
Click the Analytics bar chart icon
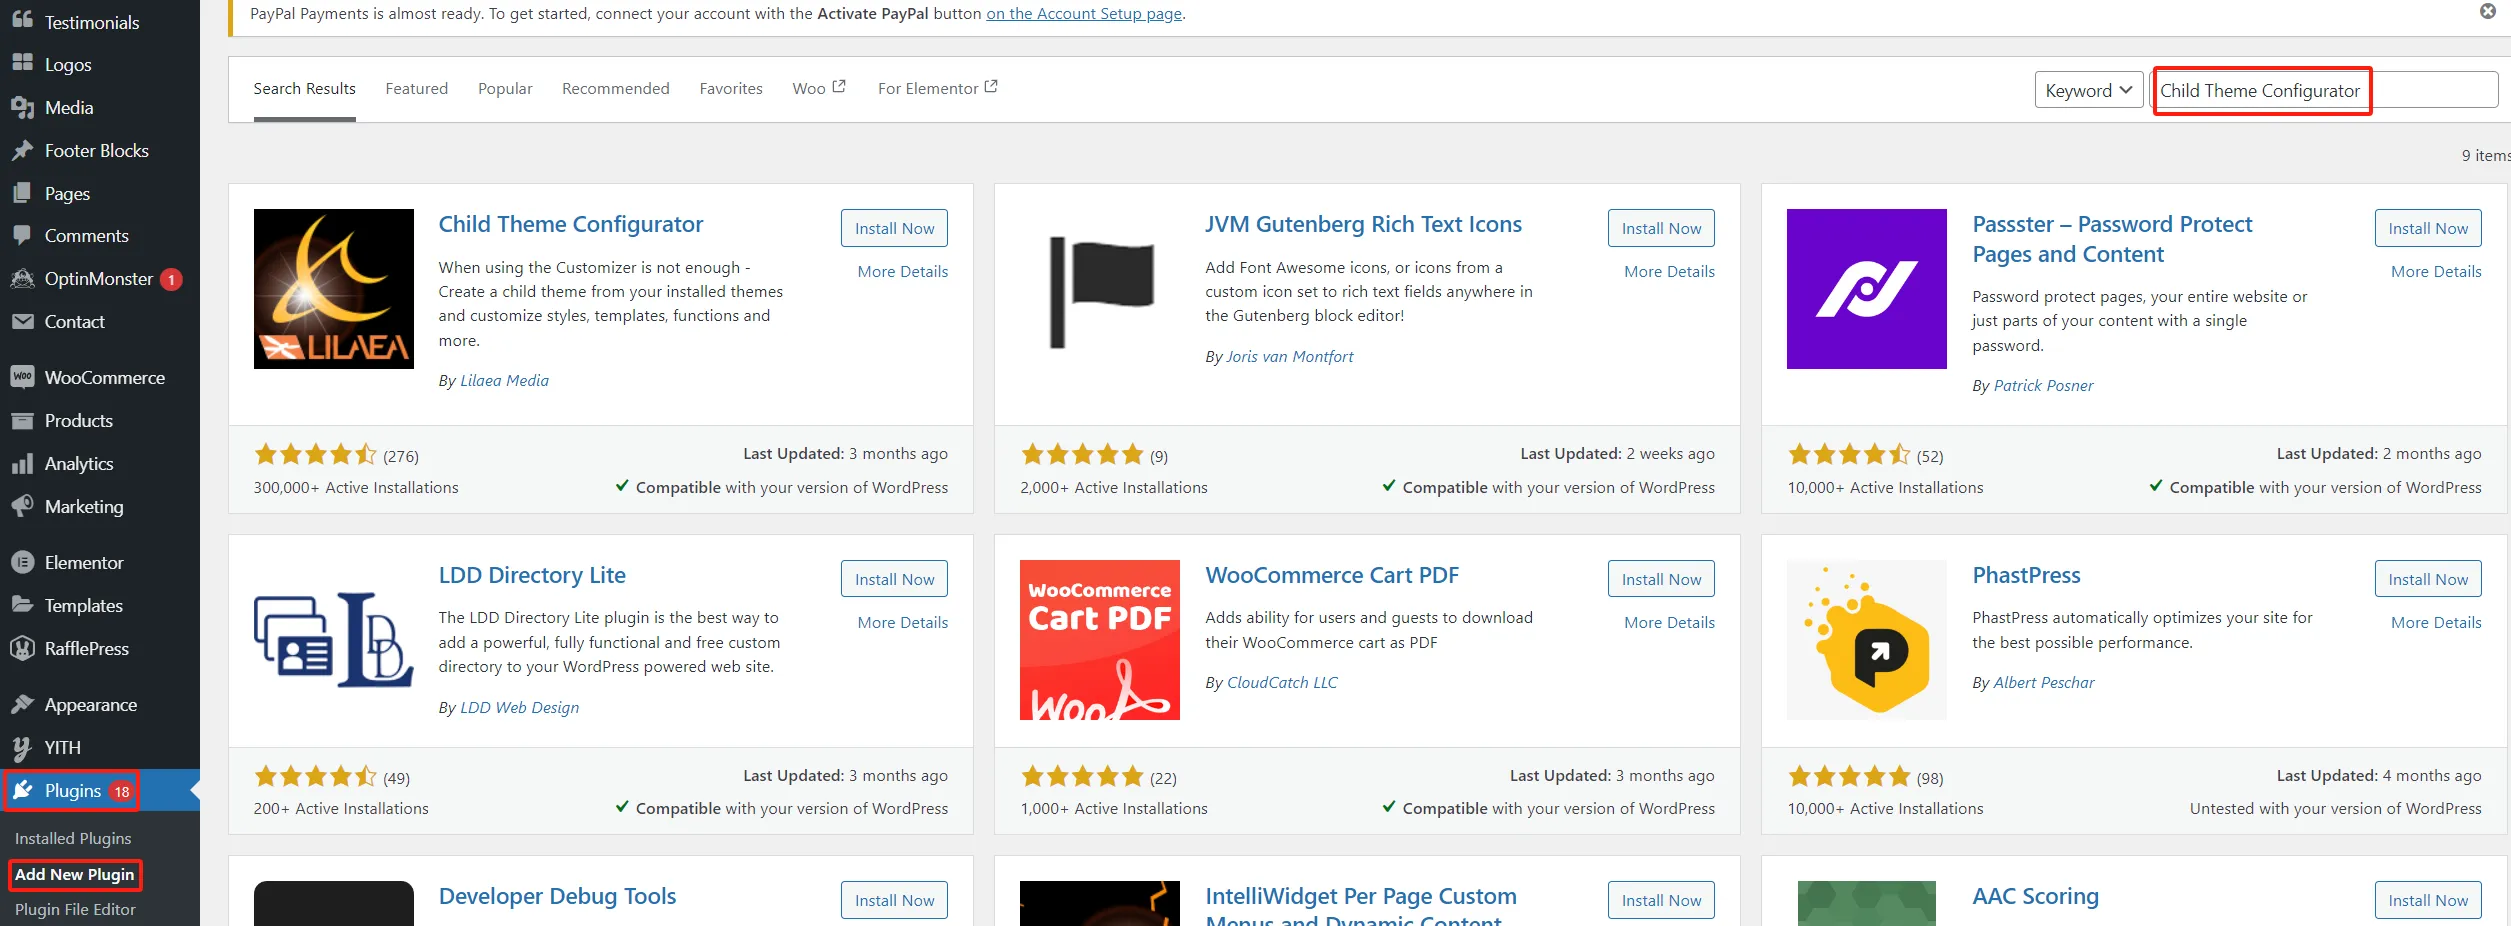22,464
